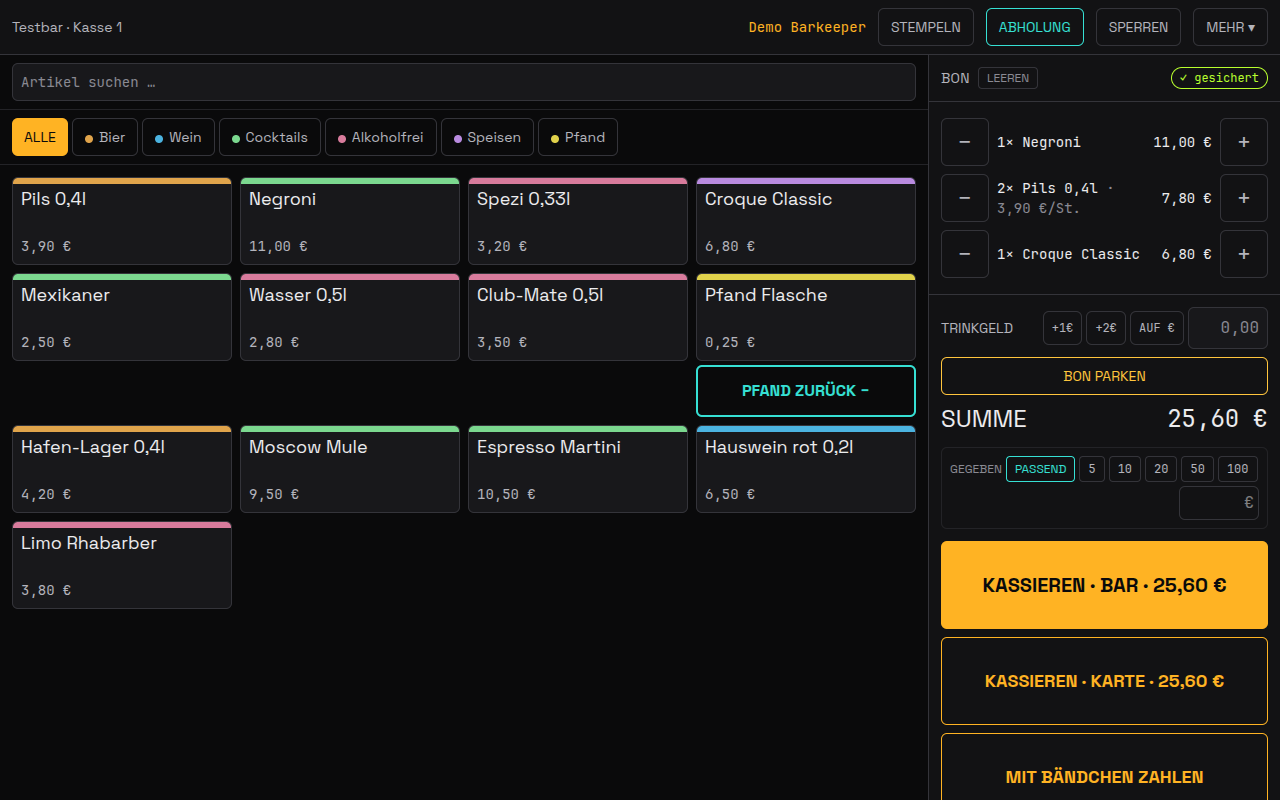Add Espresso Martini to the bon
The image size is (1280, 800).
[x=578, y=469]
